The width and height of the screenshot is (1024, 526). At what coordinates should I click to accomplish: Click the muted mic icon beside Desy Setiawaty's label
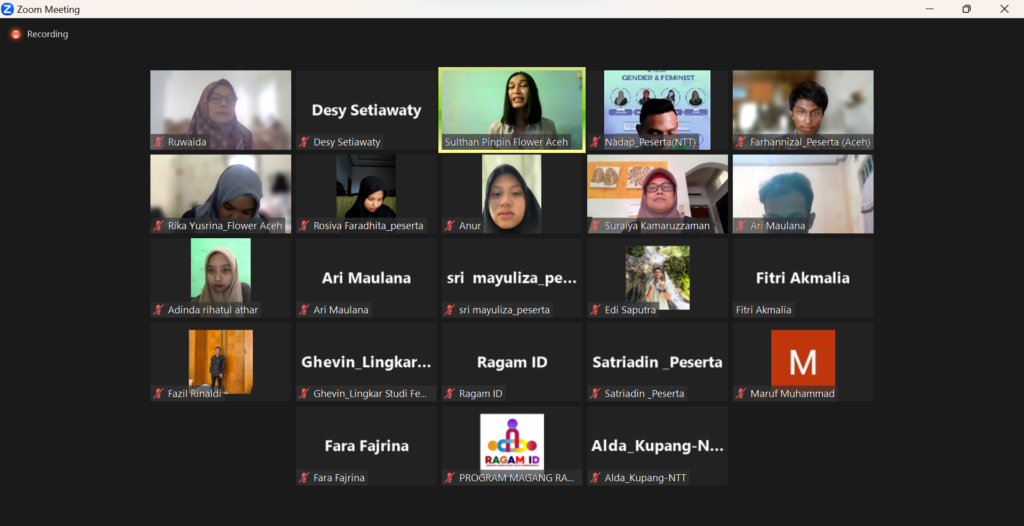[304, 142]
